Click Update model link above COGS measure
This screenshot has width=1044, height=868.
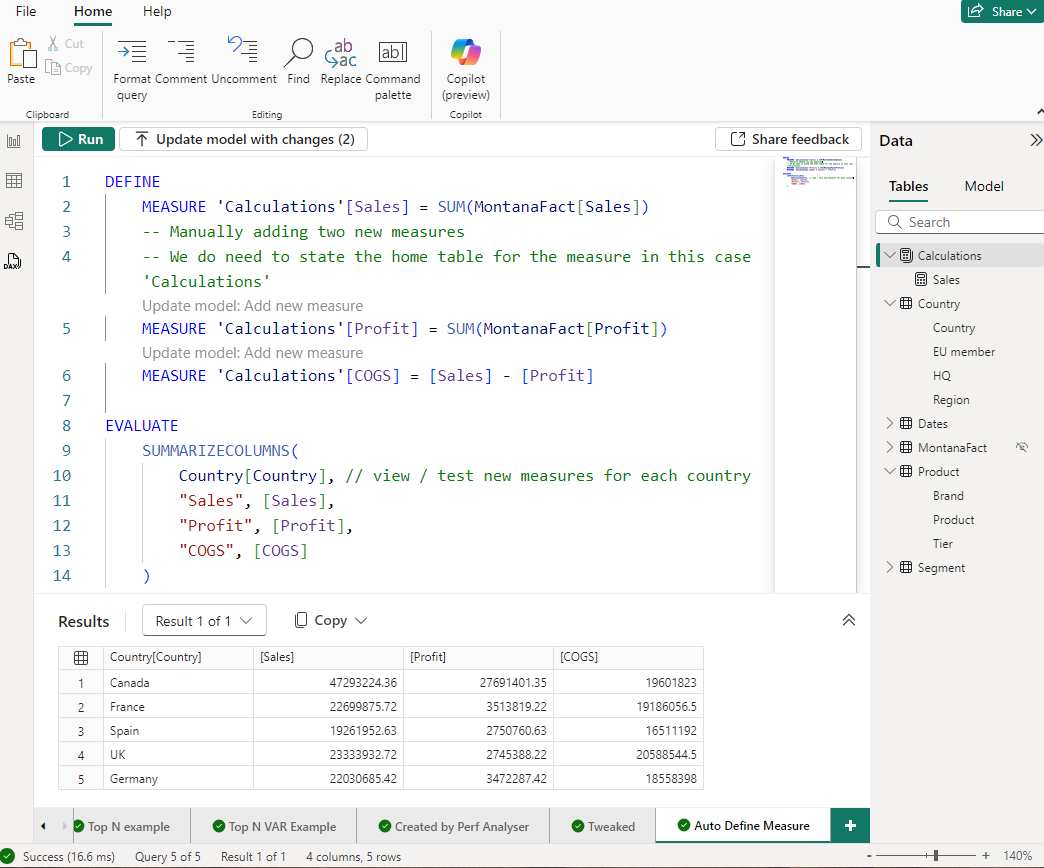[252, 353]
